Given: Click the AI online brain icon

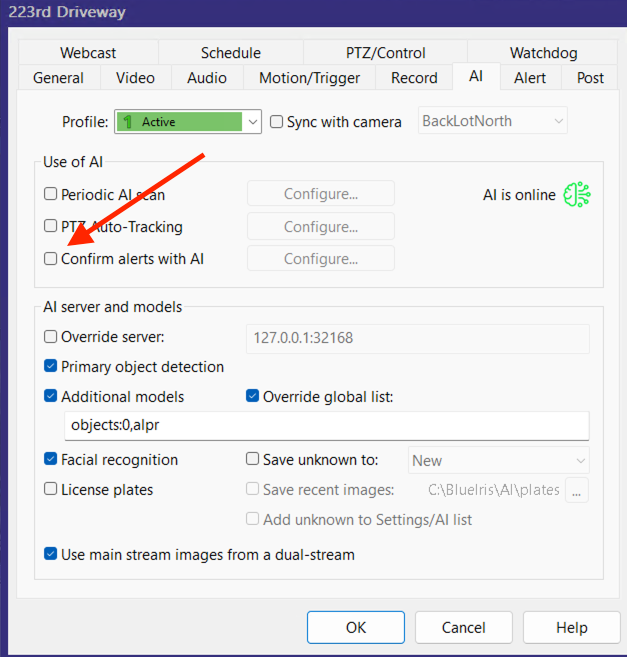Looking at the screenshot, I should click(x=577, y=195).
